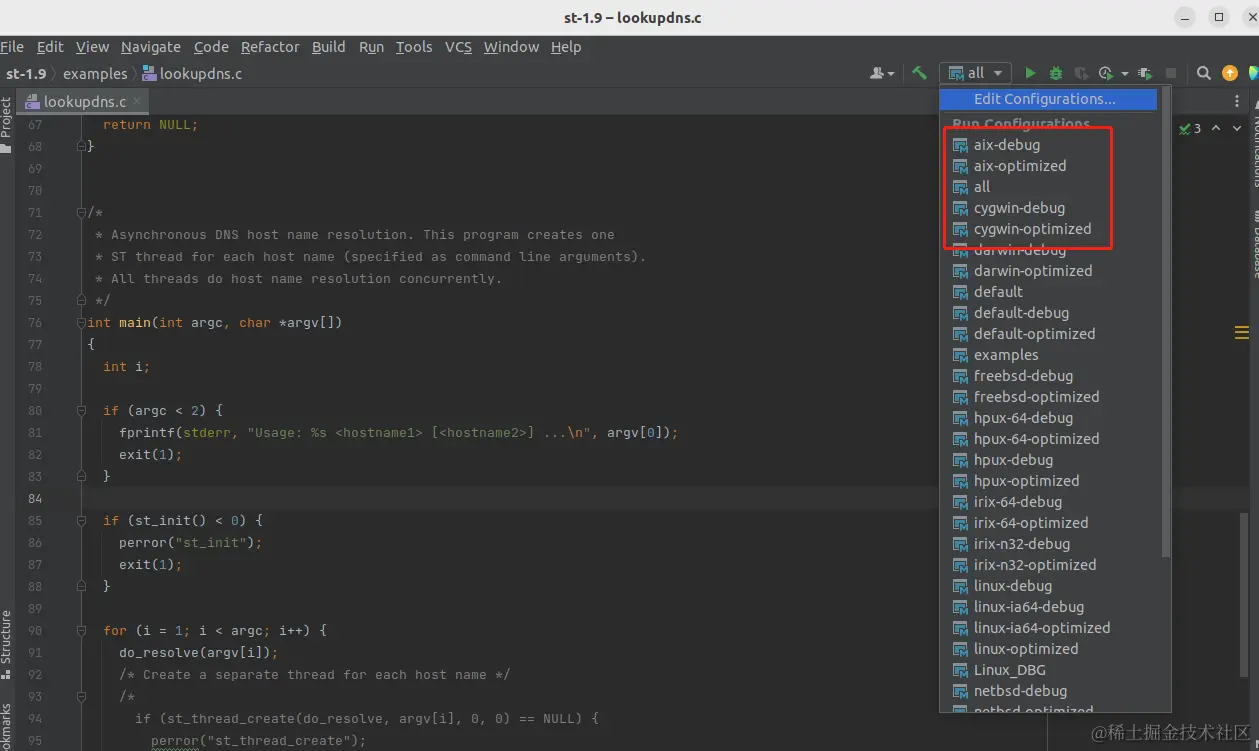Select hpux-64-optimized run configuration
This screenshot has width=1259, height=751.
click(1048, 439)
